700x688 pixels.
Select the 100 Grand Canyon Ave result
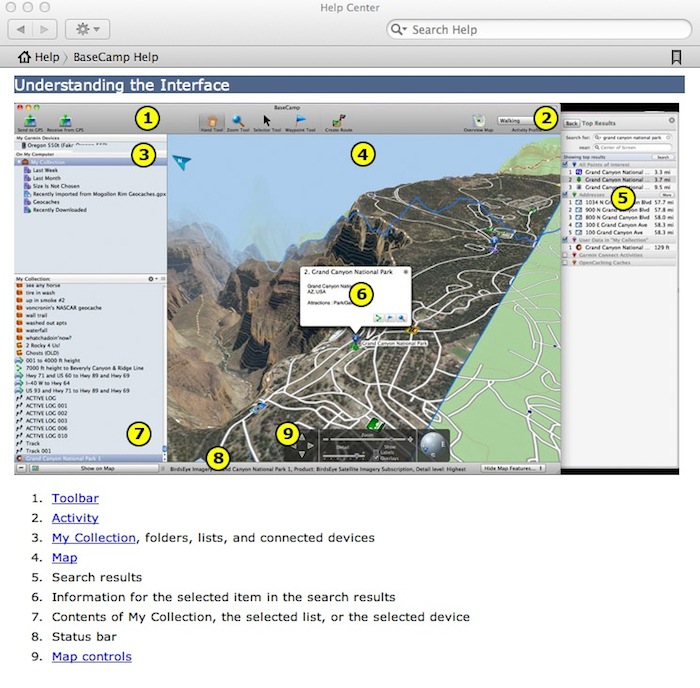[619, 232]
